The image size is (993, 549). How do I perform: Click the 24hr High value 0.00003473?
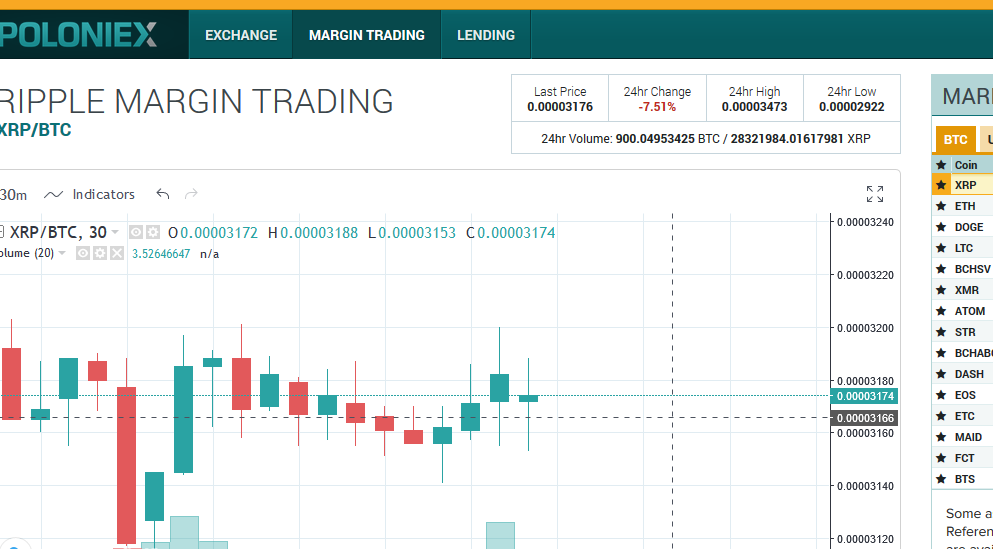754,107
